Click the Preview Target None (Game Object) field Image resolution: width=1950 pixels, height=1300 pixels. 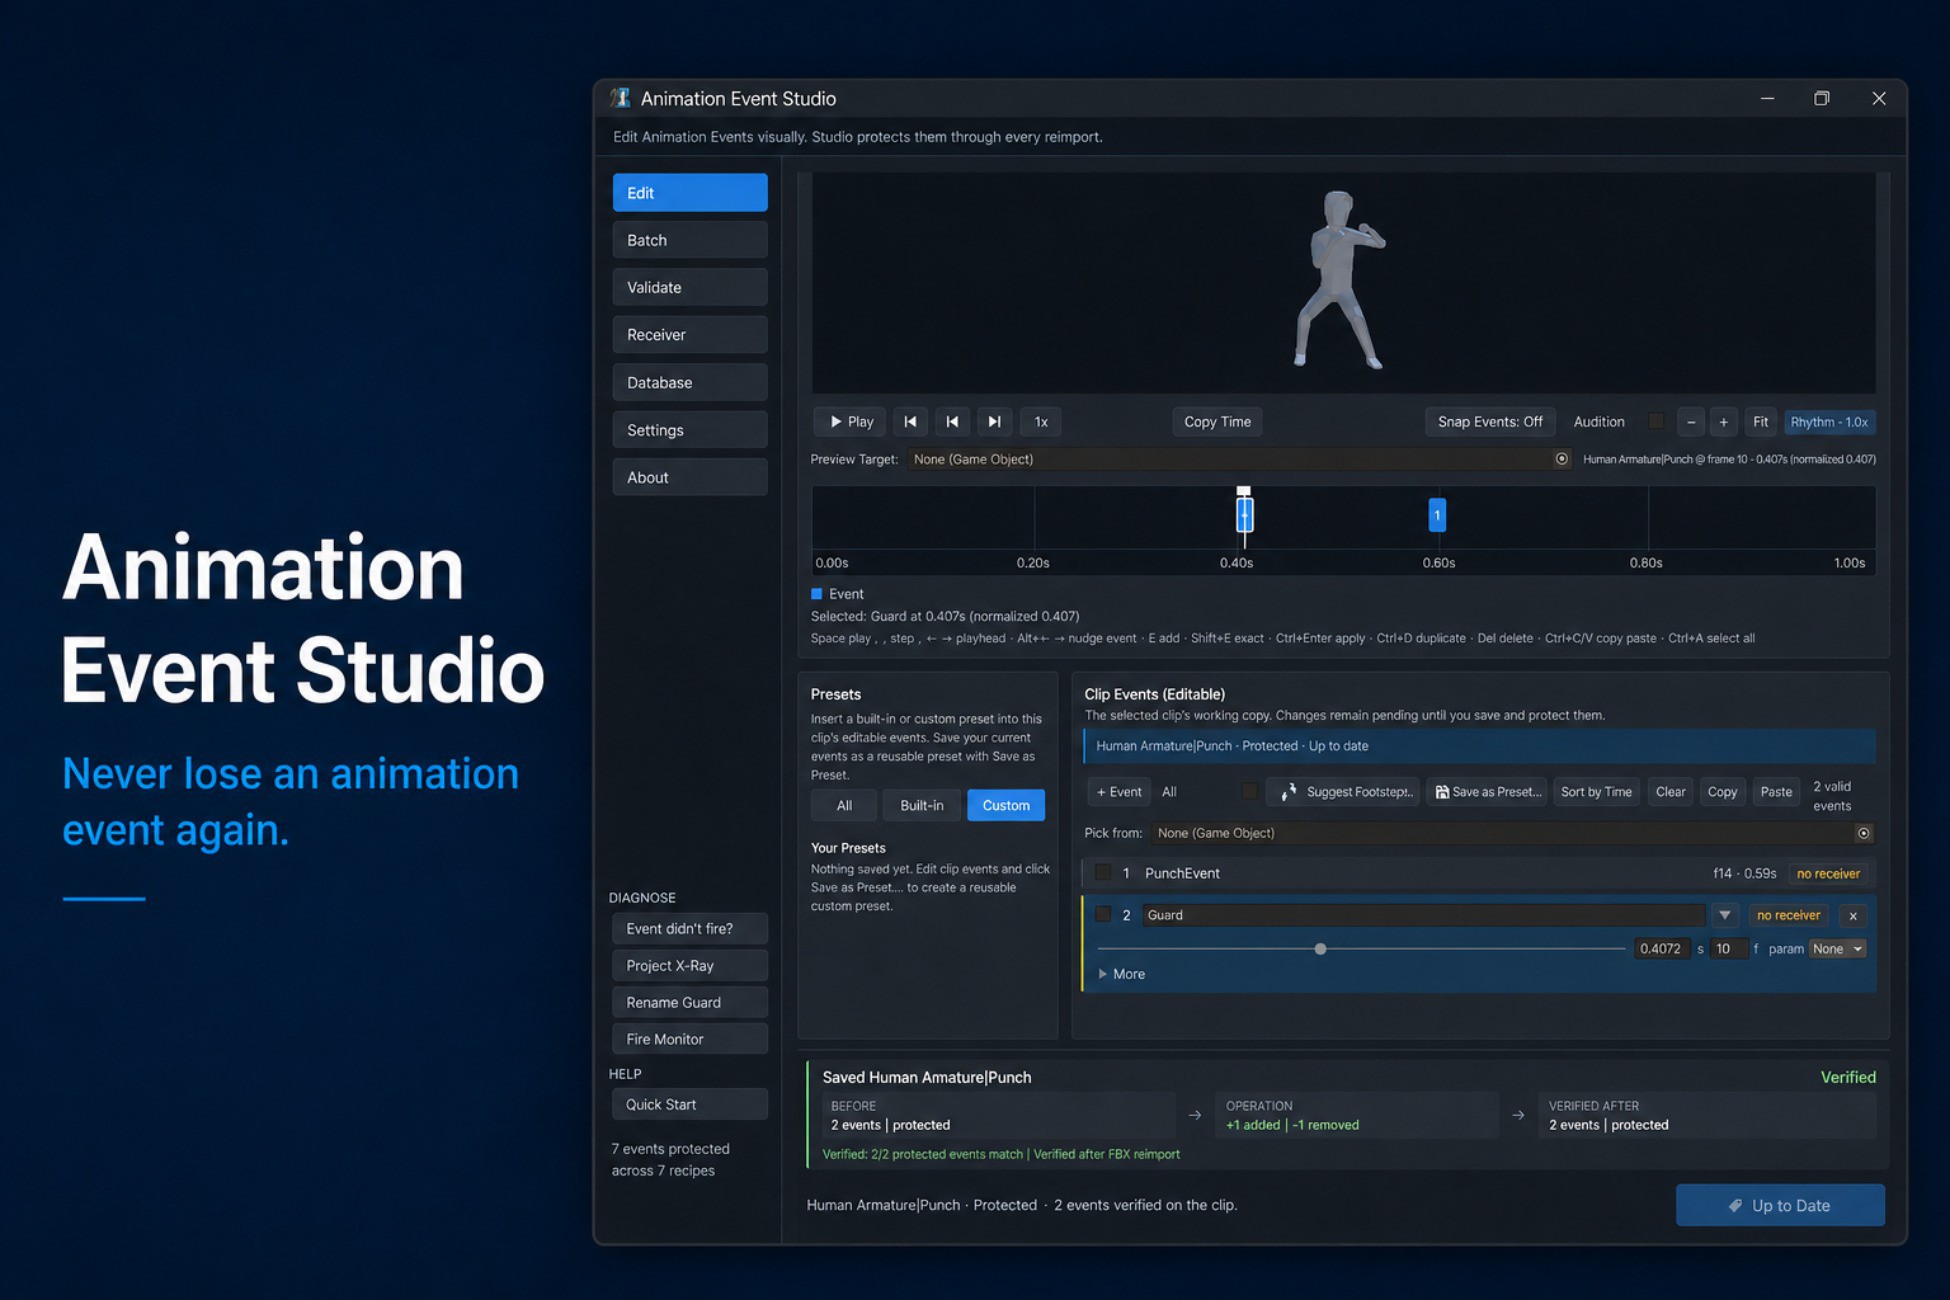[x=1239, y=459]
